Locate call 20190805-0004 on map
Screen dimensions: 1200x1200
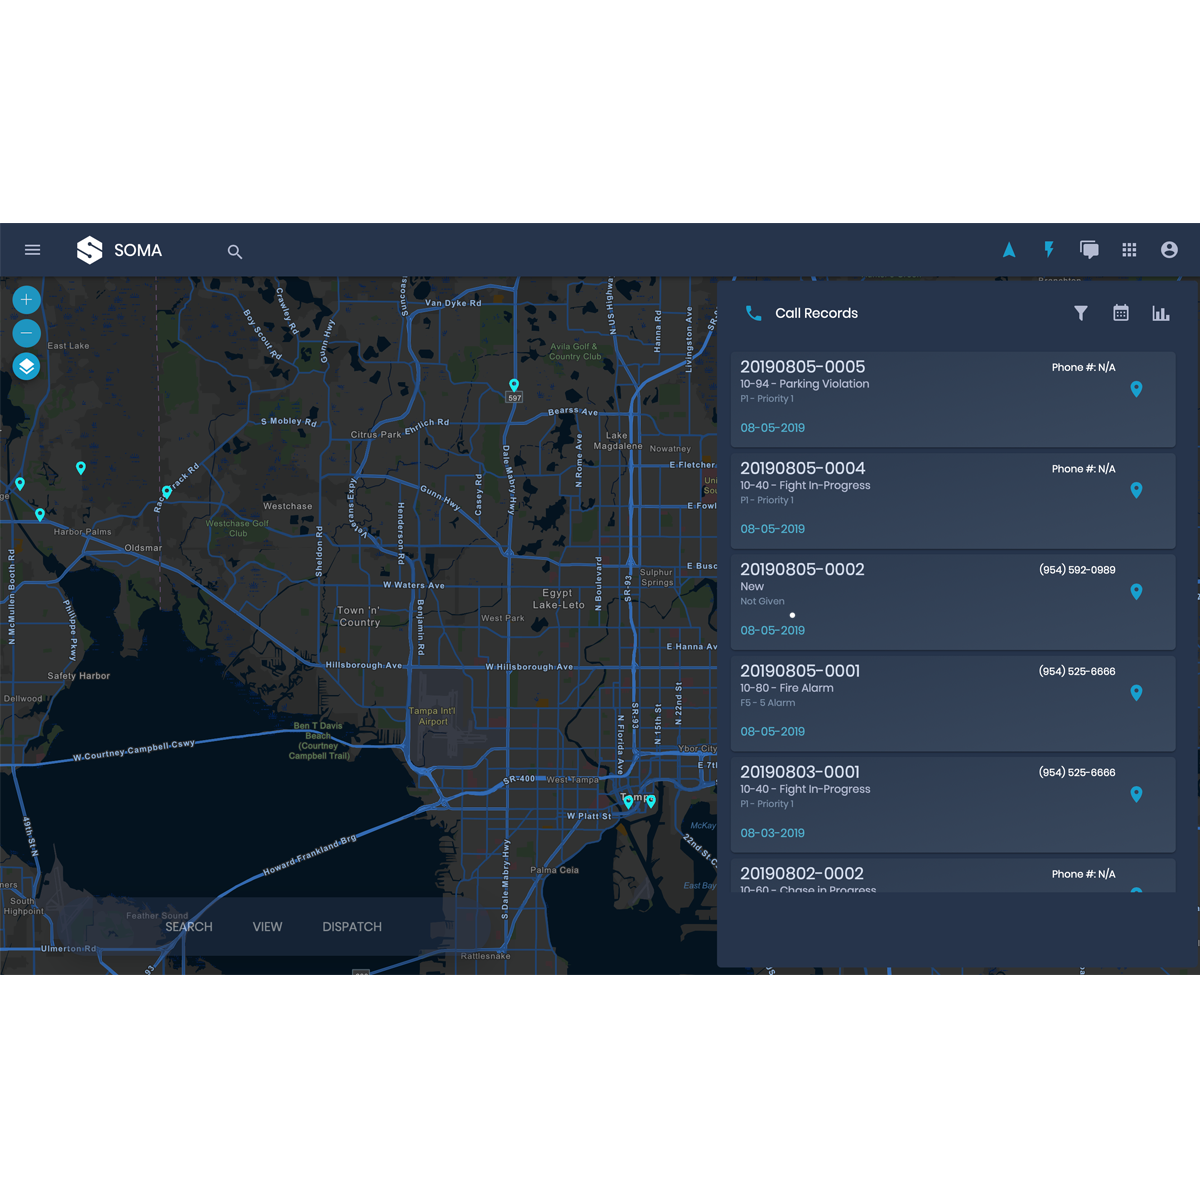[1136, 490]
